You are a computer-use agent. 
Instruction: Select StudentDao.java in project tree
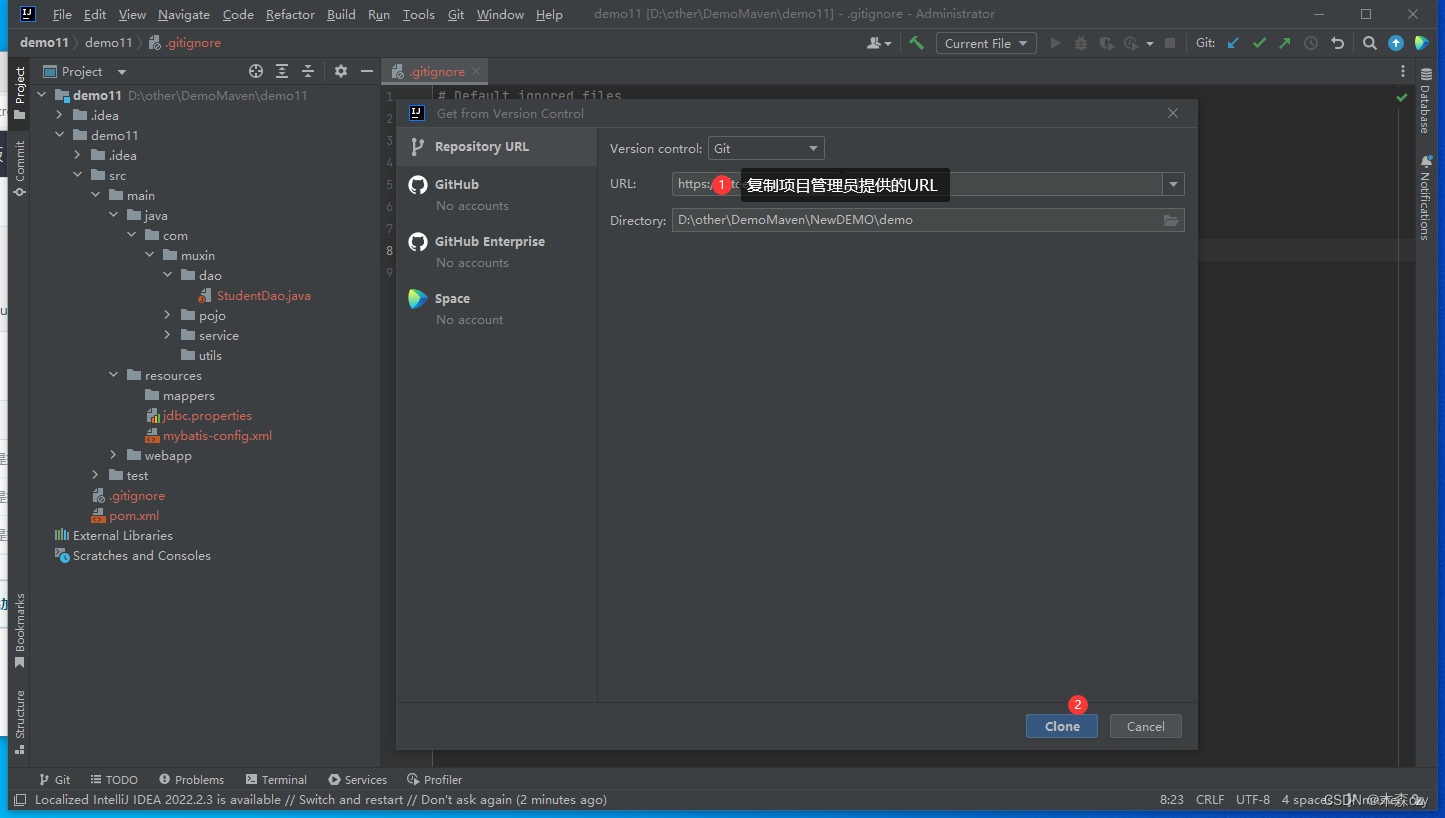pos(263,295)
